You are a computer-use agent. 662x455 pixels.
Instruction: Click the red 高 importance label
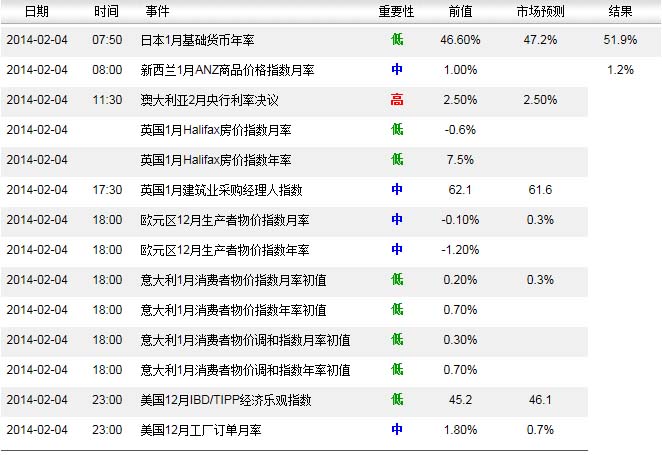(397, 100)
